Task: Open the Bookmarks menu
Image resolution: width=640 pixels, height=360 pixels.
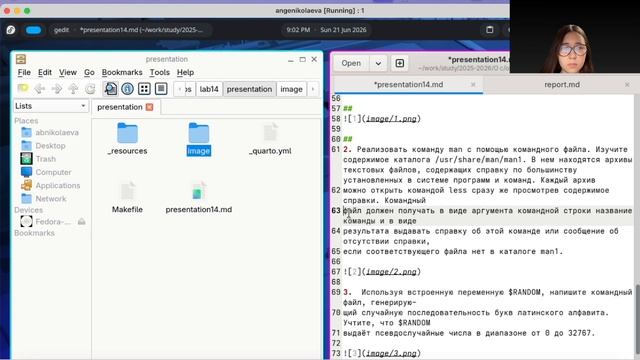Action: coord(122,72)
